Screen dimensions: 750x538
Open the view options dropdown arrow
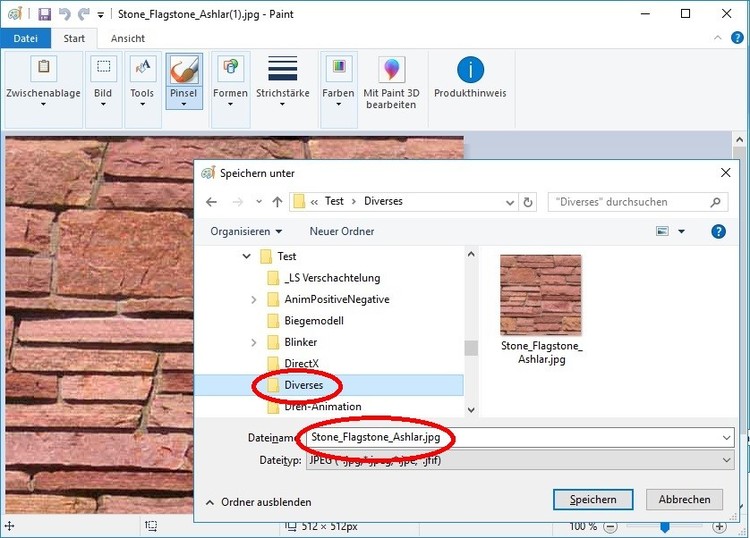(682, 231)
